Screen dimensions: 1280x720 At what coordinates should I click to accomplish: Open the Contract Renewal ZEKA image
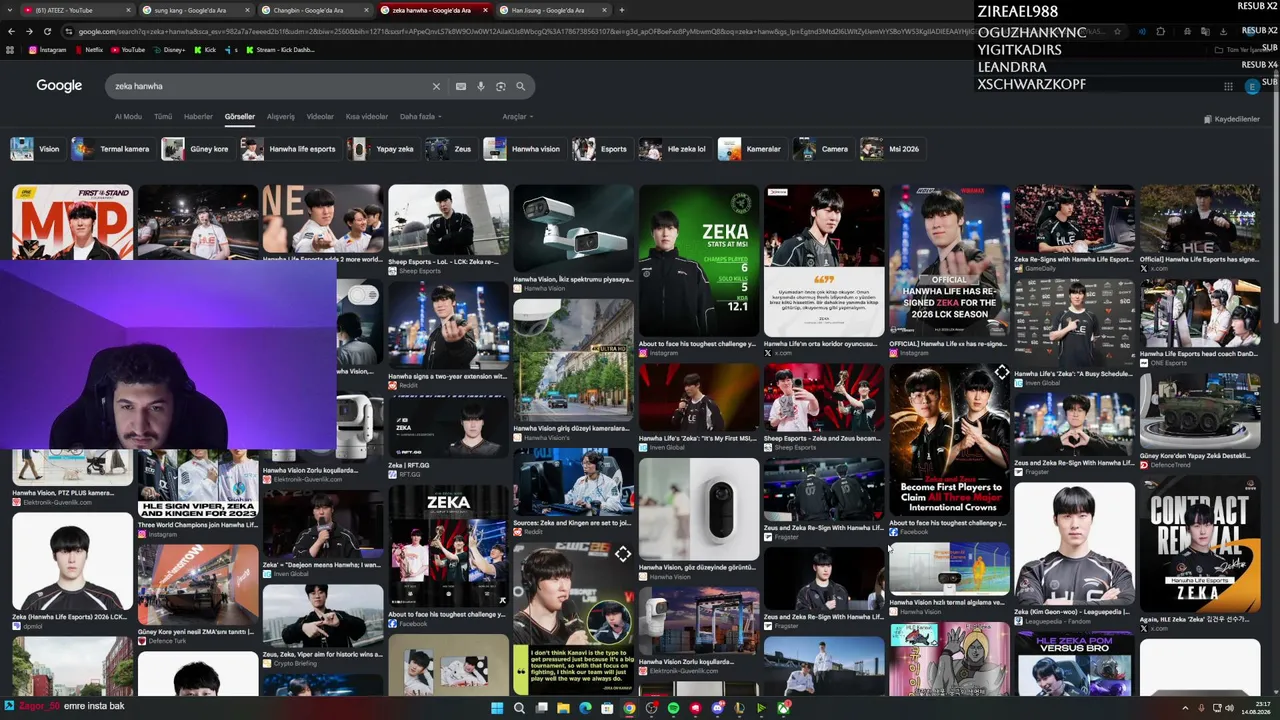tap(1199, 546)
